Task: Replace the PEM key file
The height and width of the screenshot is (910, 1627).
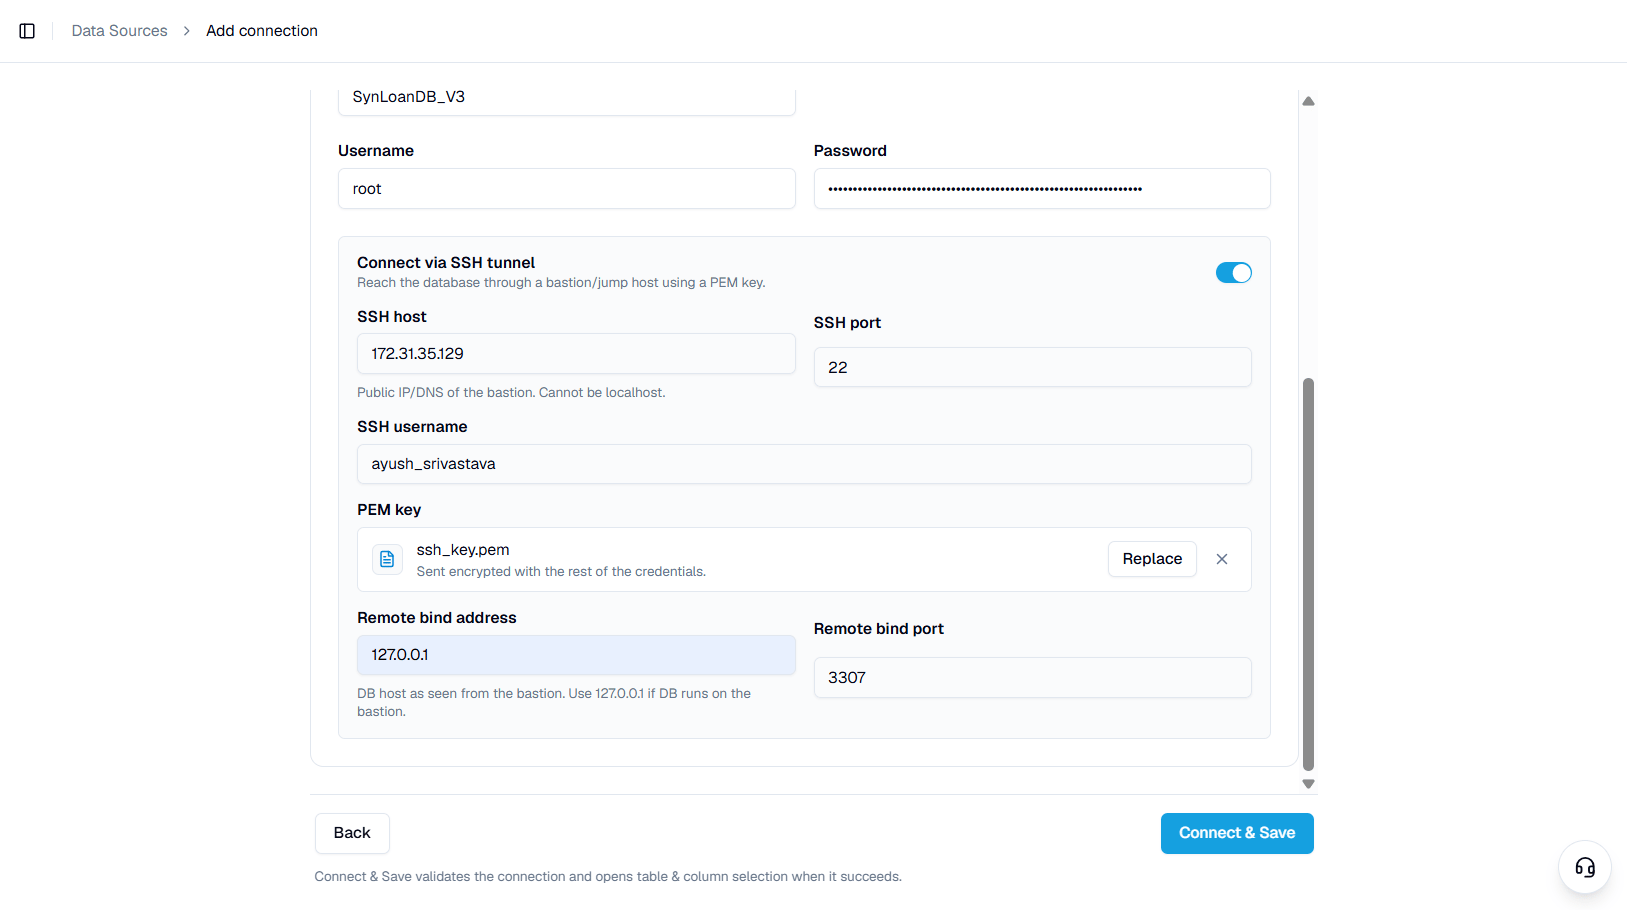Action: [1152, 559]
